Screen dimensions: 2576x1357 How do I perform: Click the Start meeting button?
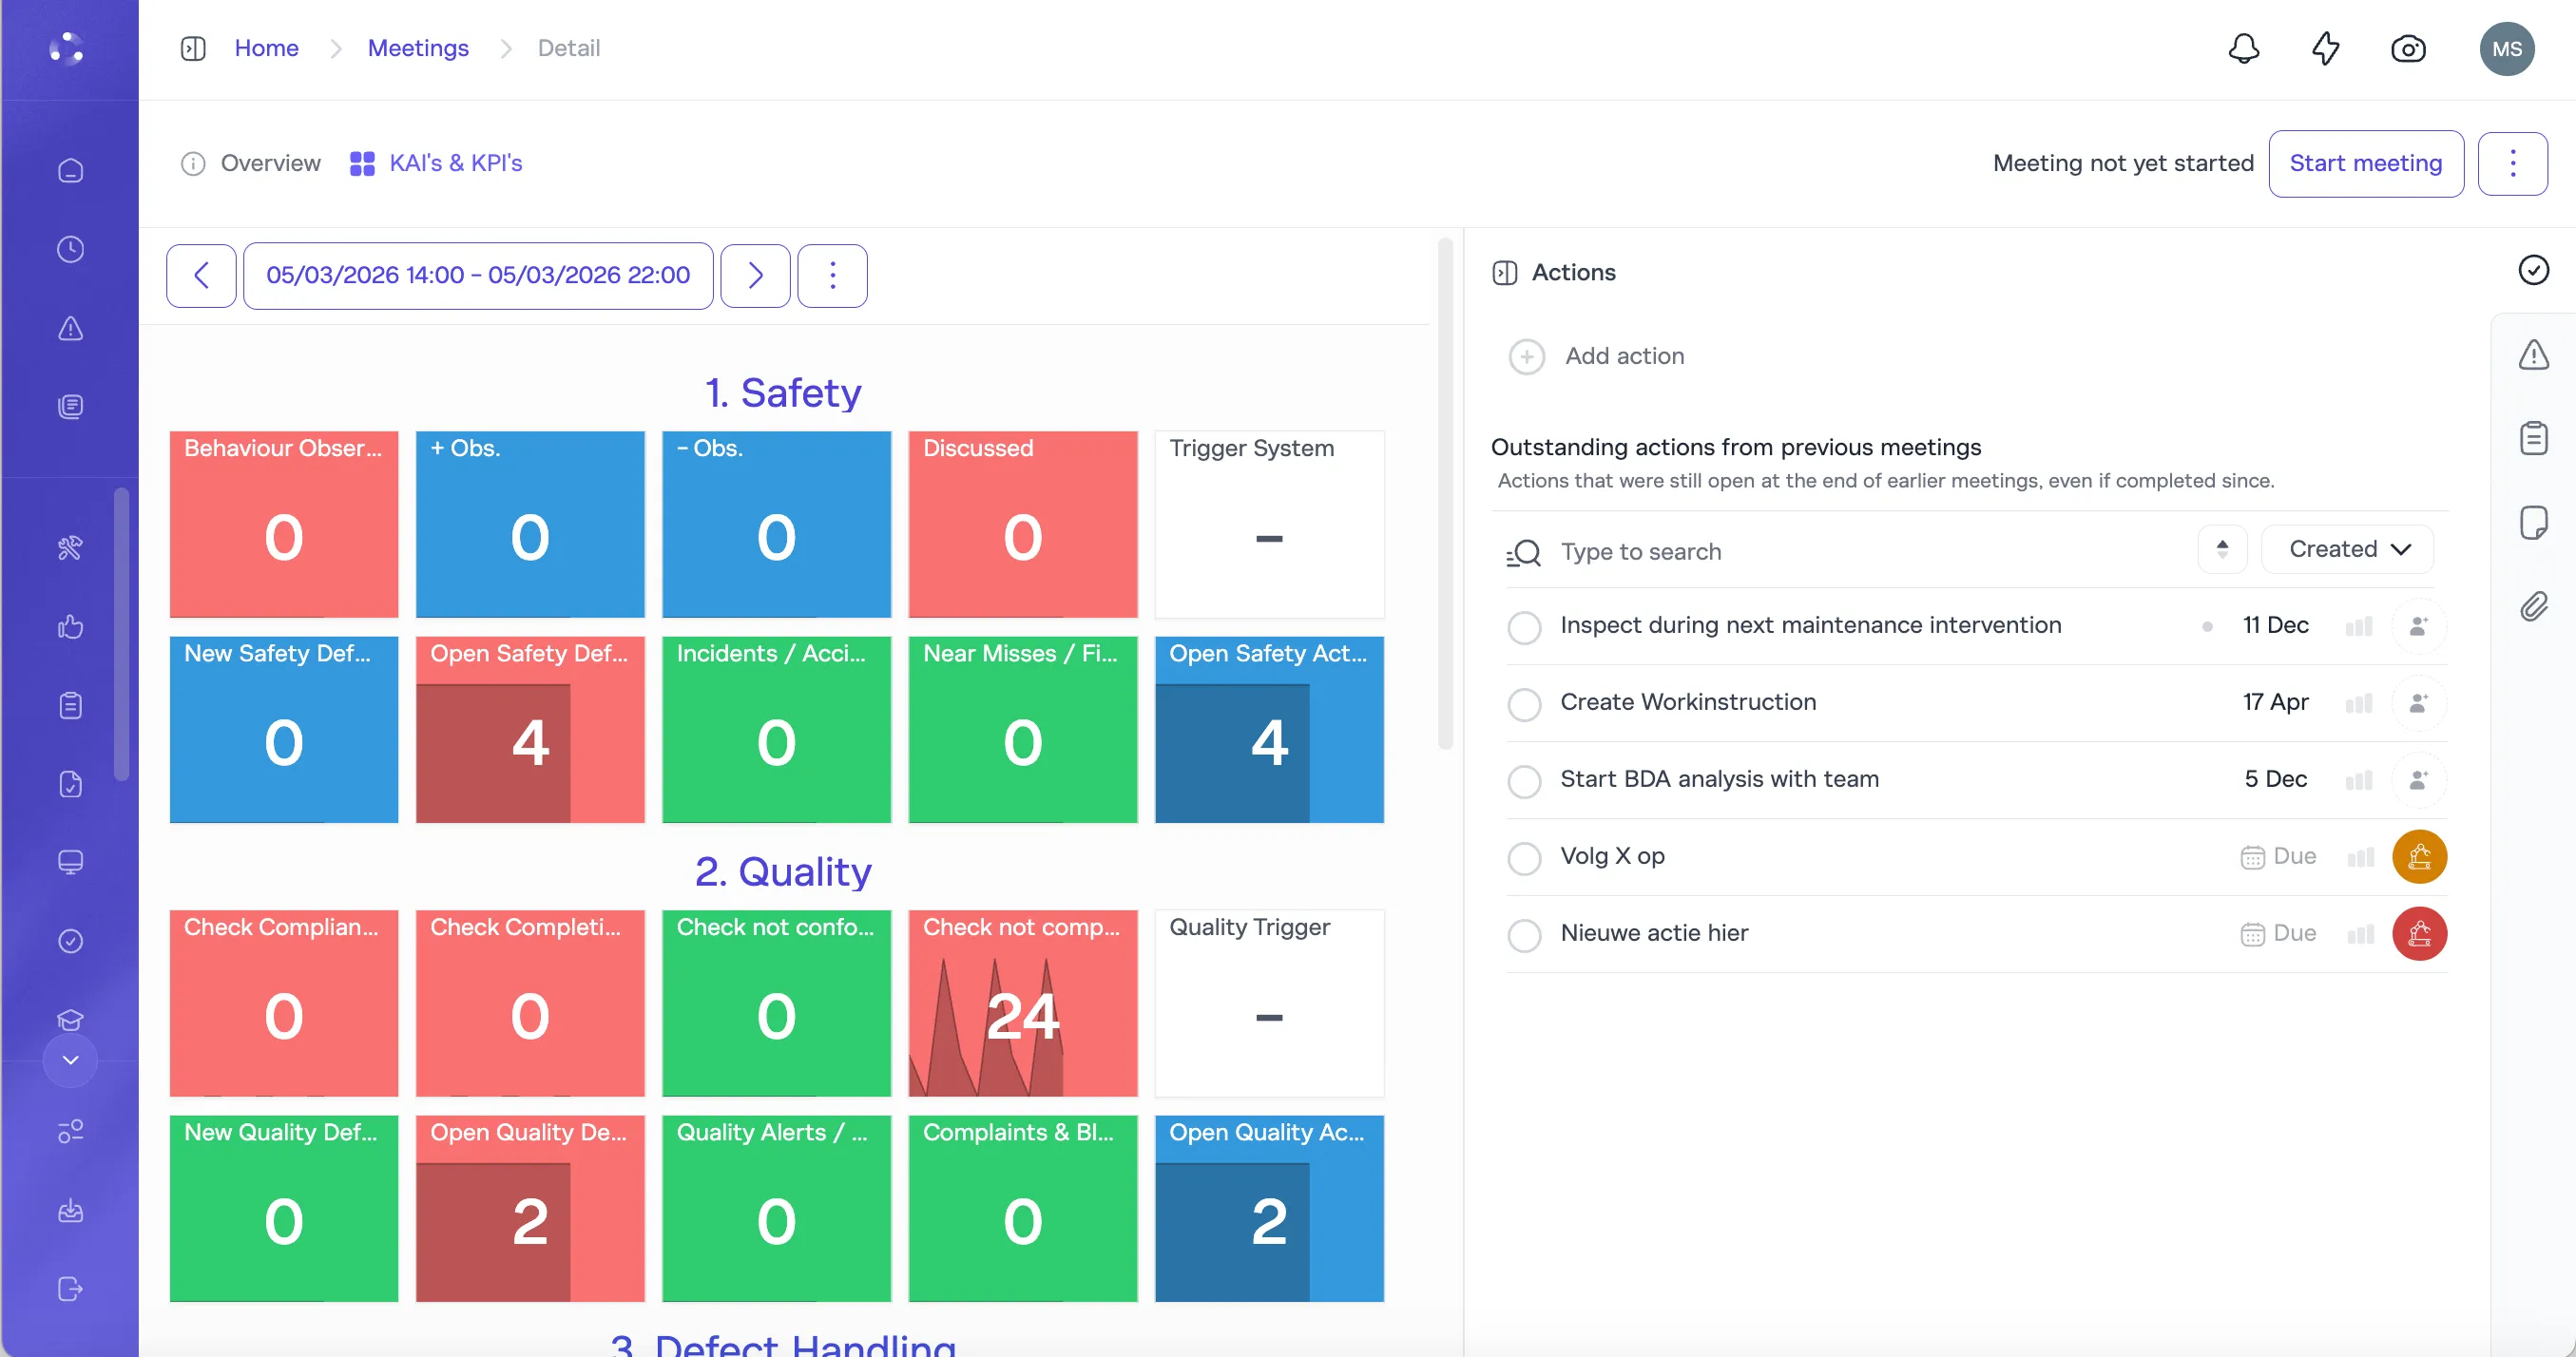tap(2364, 163)
